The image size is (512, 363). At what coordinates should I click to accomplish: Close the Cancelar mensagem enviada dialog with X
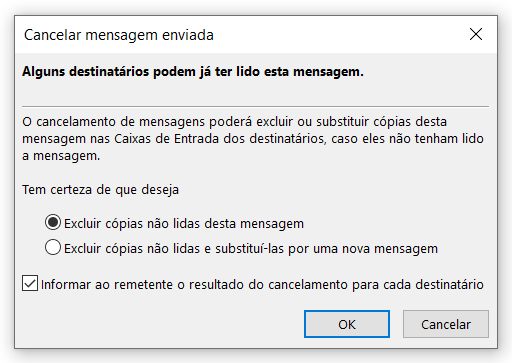pos(476,34)
